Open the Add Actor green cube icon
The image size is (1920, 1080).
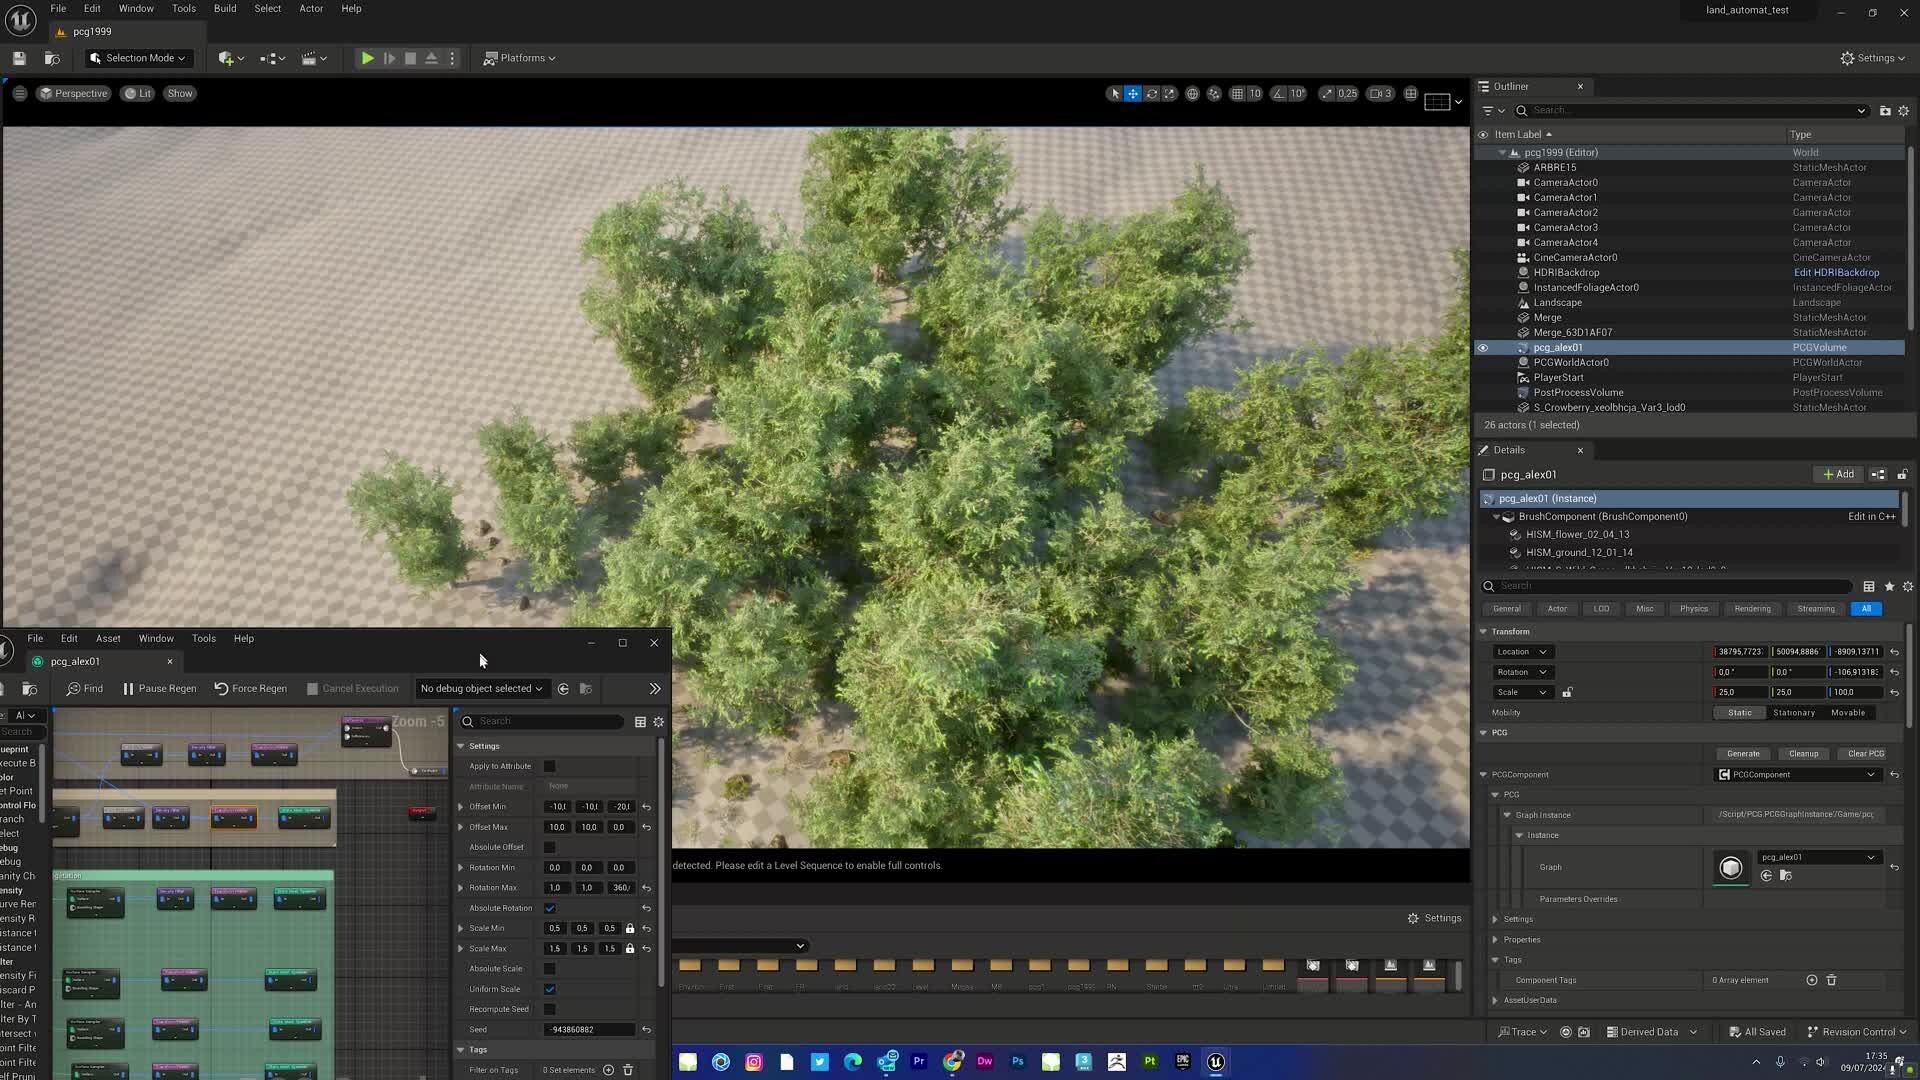click(228, 57)
